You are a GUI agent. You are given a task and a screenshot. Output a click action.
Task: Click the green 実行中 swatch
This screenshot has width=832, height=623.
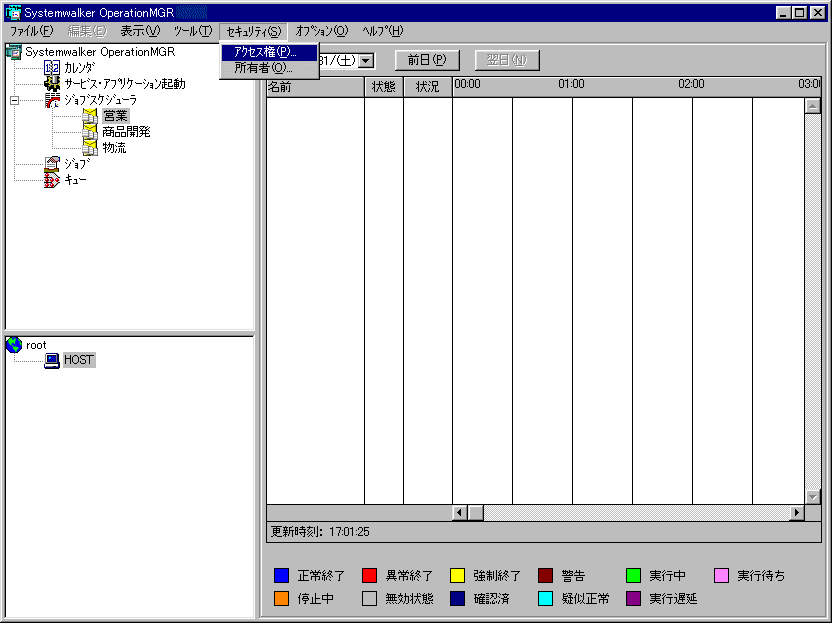click(x=634, y=576)
